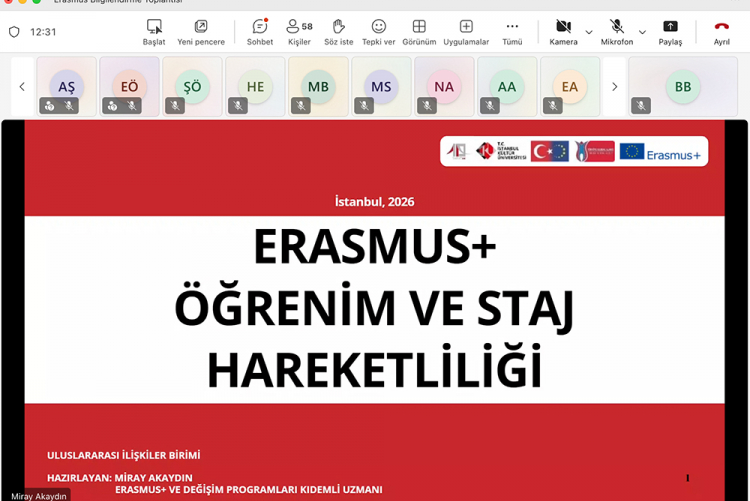Click the shield security icon
The height and width of the screenshot is (501, 750).
click(x=14, y=32)
